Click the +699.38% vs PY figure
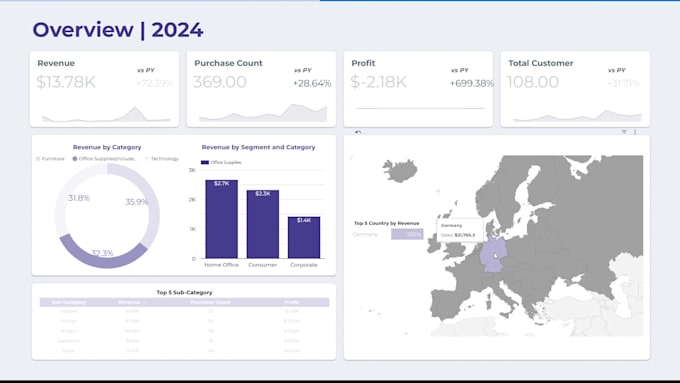The width and height of the screenshot is (680, 383). (472, 83)
